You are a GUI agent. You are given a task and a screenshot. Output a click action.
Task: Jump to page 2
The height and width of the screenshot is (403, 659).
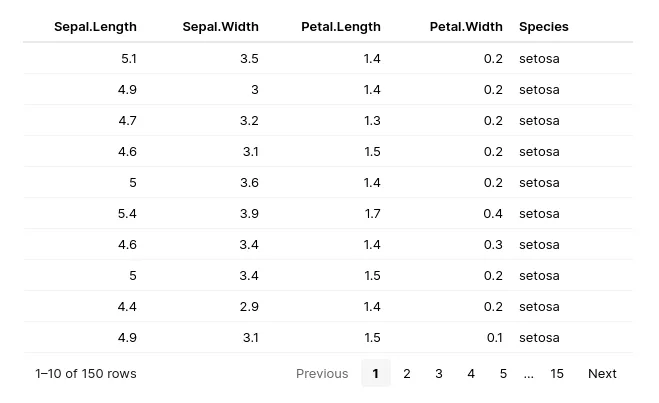point(407,373)
